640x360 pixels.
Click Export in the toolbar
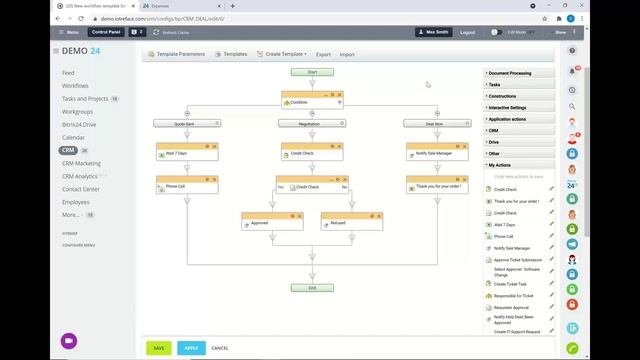(323, 54)
